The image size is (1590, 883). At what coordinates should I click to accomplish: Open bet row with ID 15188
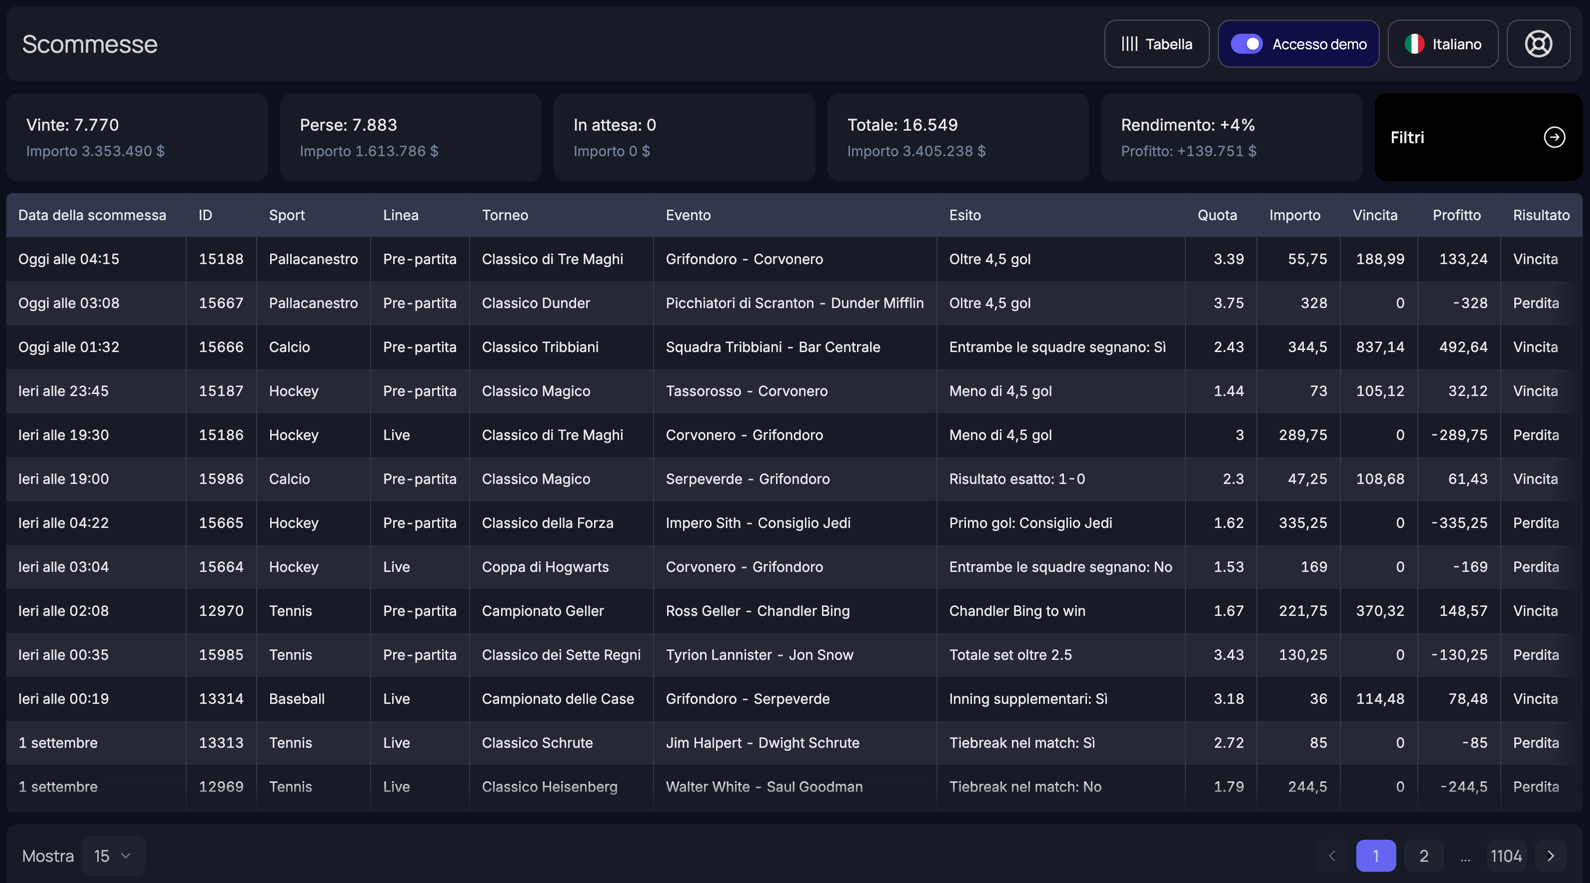click(x=220, y=259)
